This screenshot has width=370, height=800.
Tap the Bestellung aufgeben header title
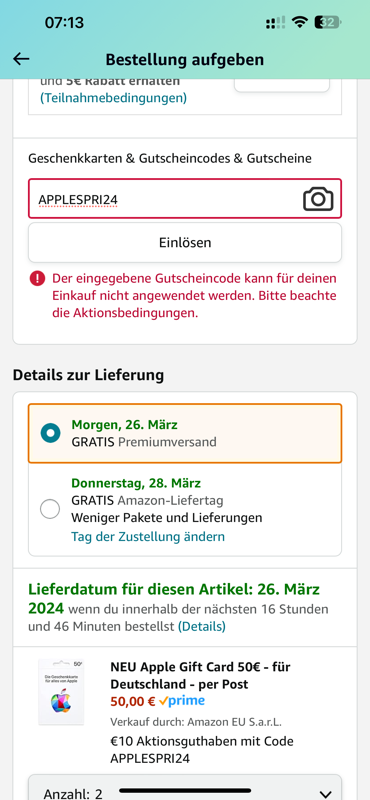(185, 59)
